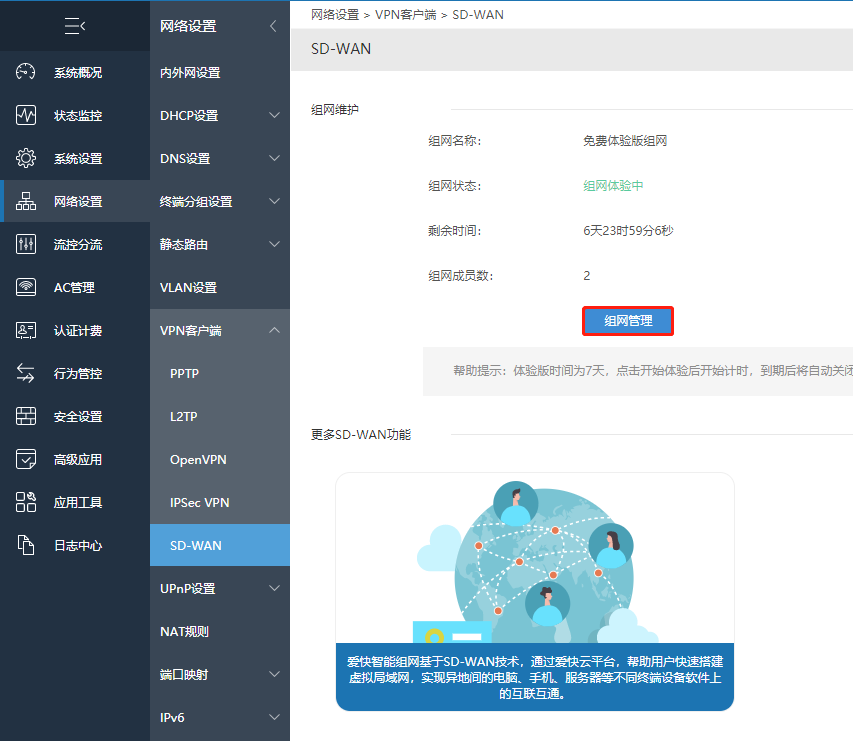
Task: Click the 高级应用 checkbox-window icon
Action: 26,459
